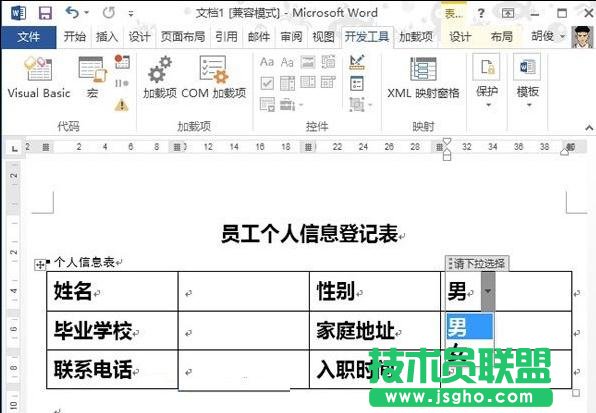Open the legacy tools dropdown
Screen dimensions: 596x413
tap(292, 104)
